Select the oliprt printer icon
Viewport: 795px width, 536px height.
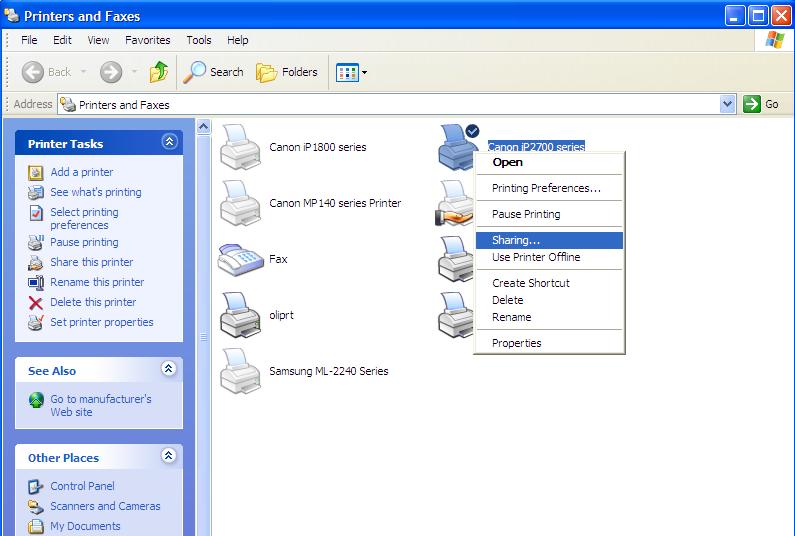tap(240, 315)
